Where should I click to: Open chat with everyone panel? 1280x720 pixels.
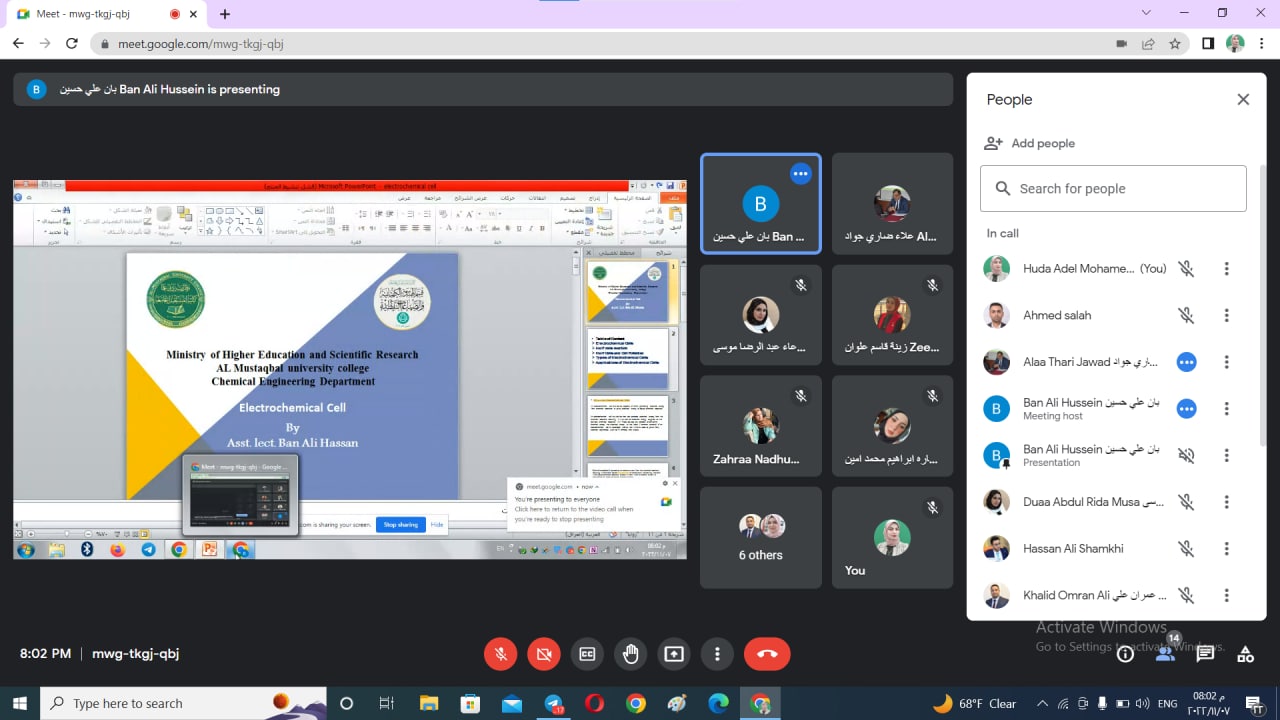pyautogui.click(x=1205, y=654)
